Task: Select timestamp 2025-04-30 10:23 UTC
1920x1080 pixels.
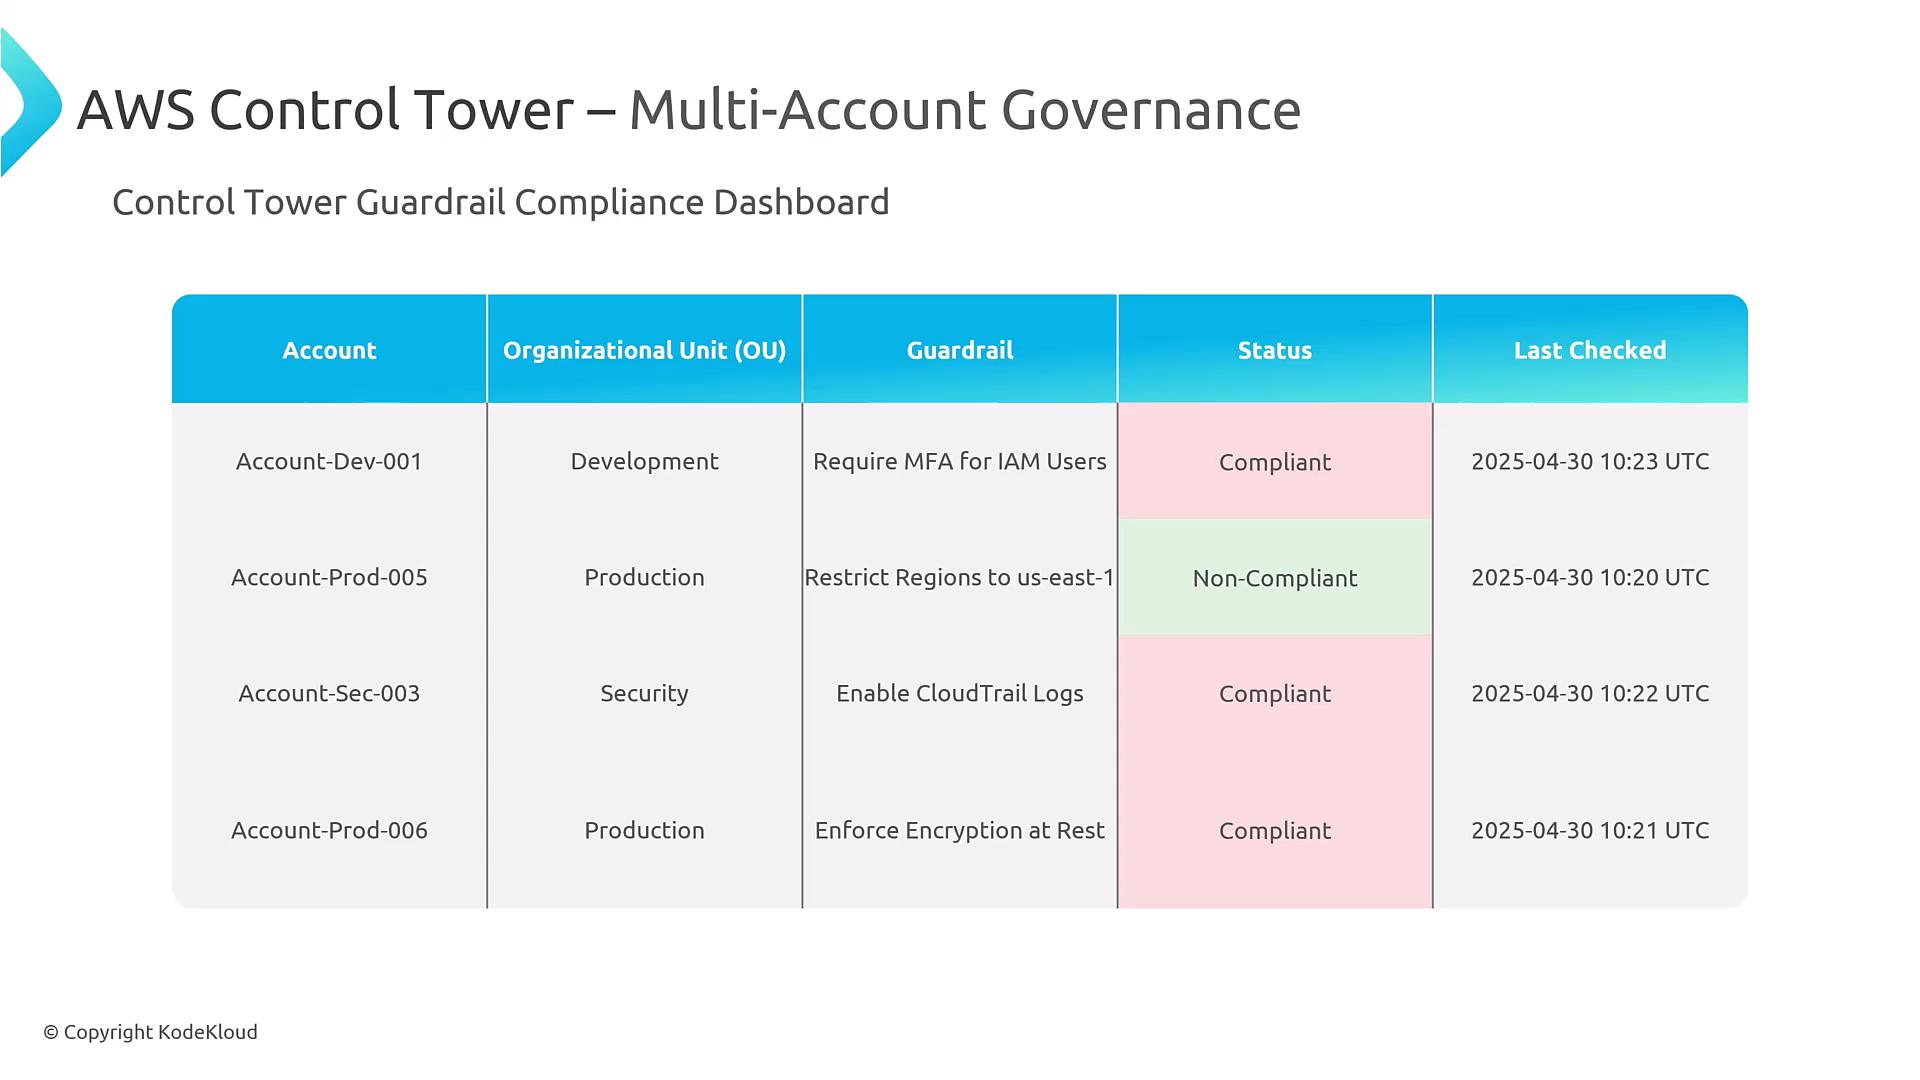Action: [x=1590, y=461]
